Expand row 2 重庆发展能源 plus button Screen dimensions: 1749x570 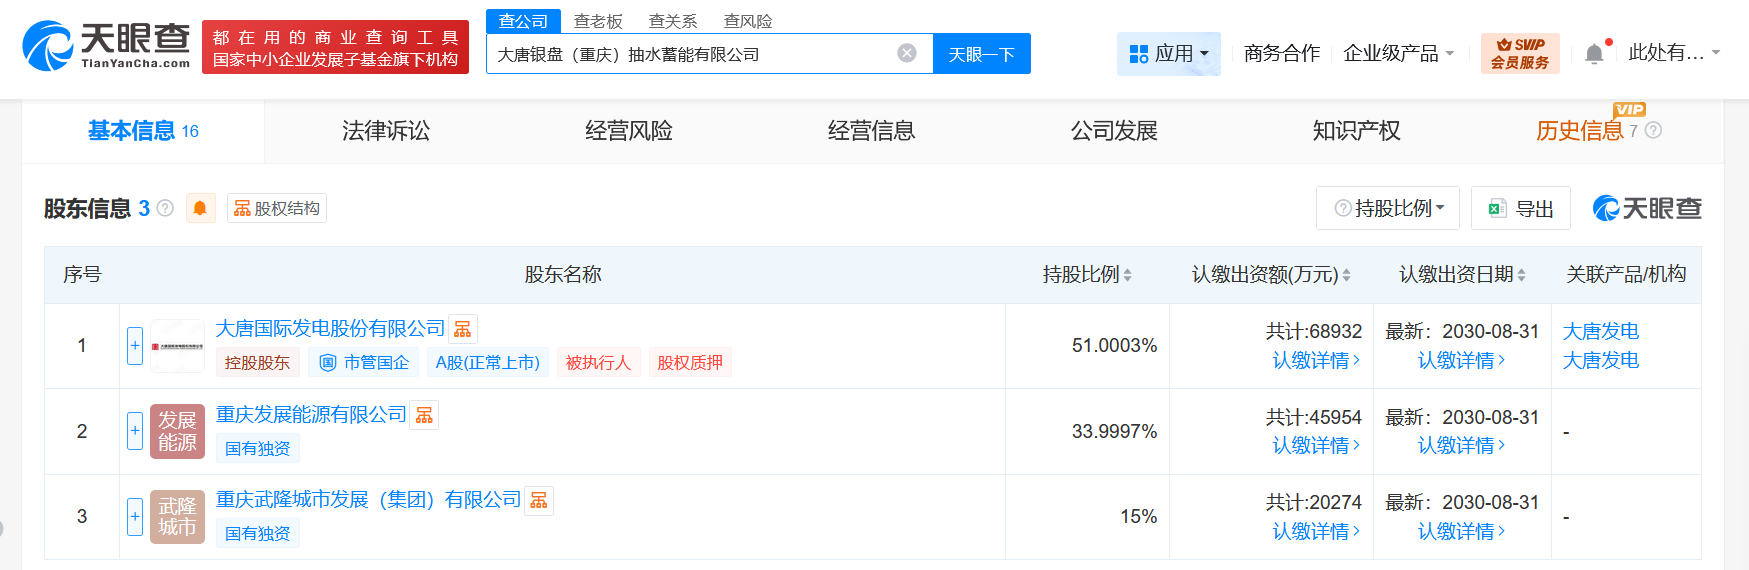pos(135,431)
